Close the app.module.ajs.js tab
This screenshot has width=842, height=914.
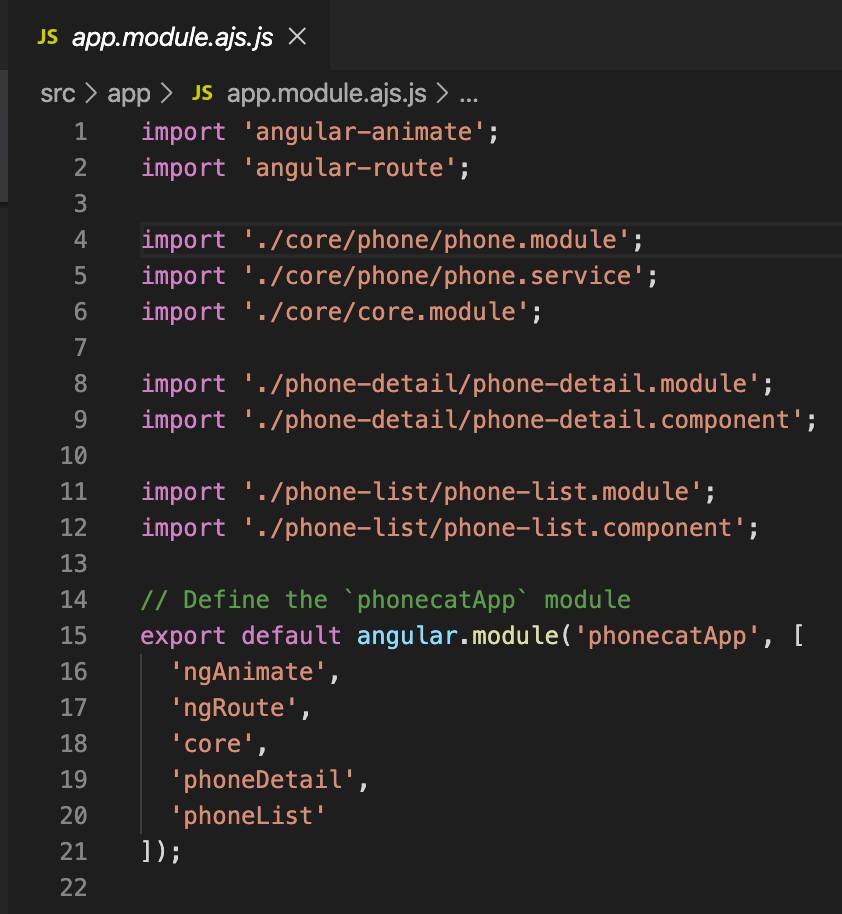pos(297,37)
